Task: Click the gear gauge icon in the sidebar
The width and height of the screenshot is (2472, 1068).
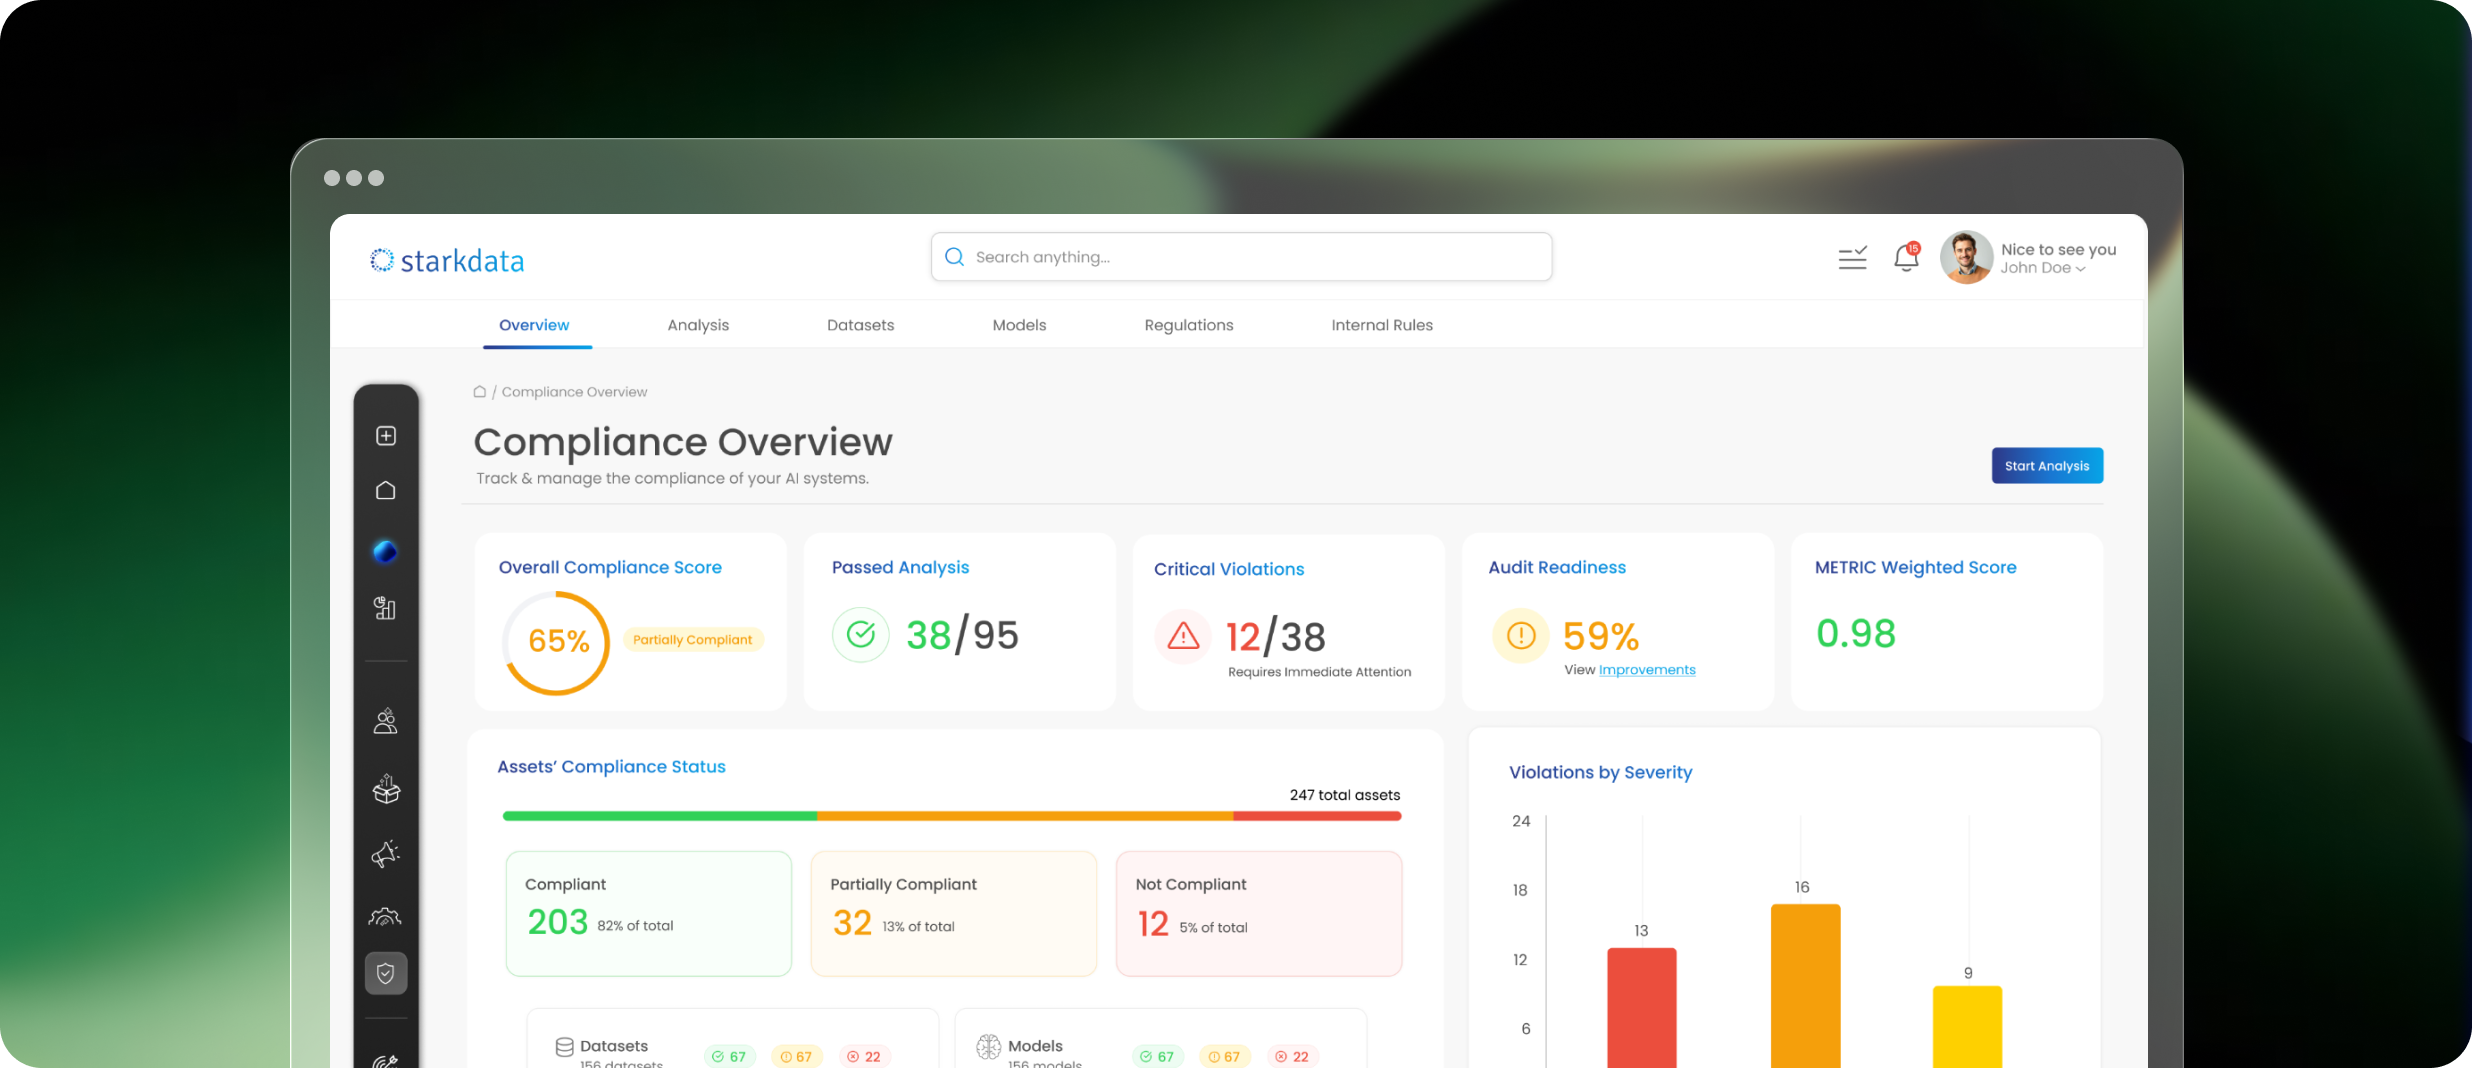Action: coord(385,916)
